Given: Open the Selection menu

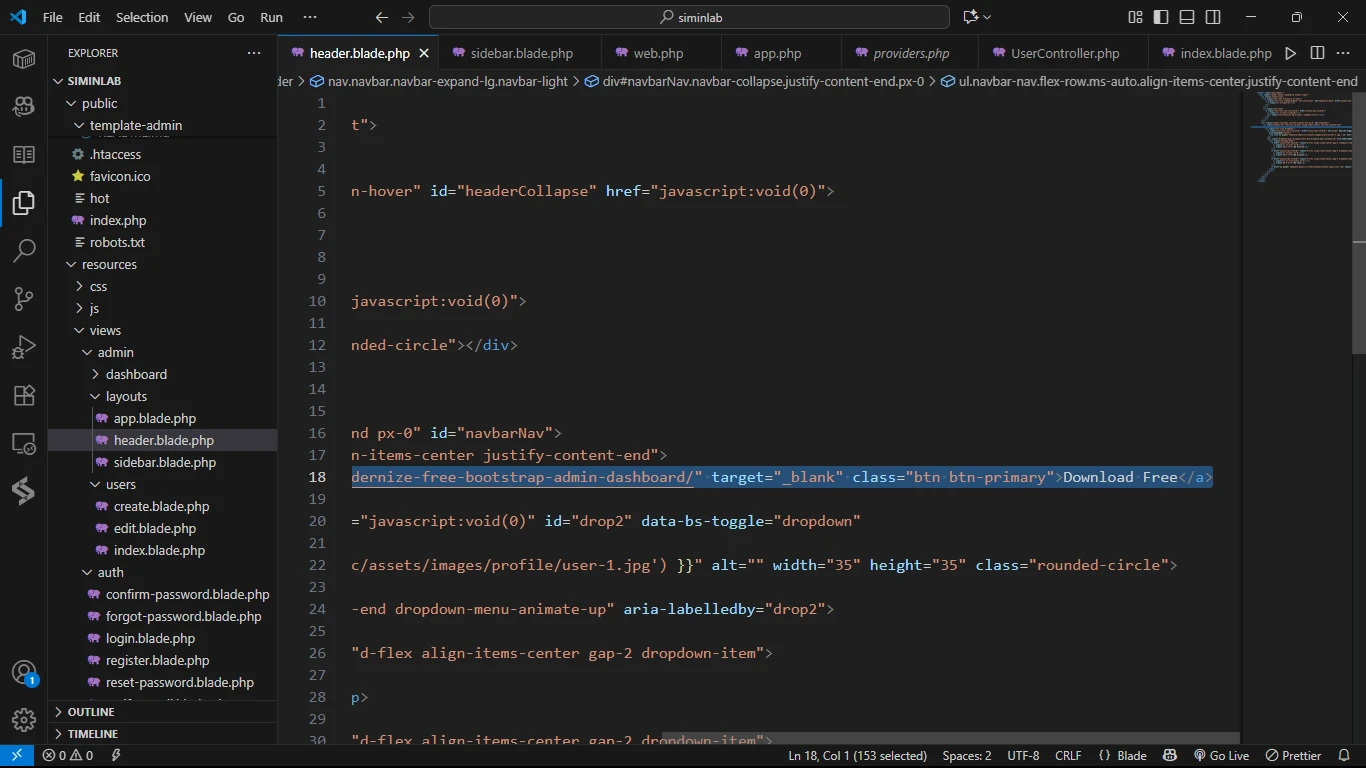Looking at the screenshot, I should point(142,17).
